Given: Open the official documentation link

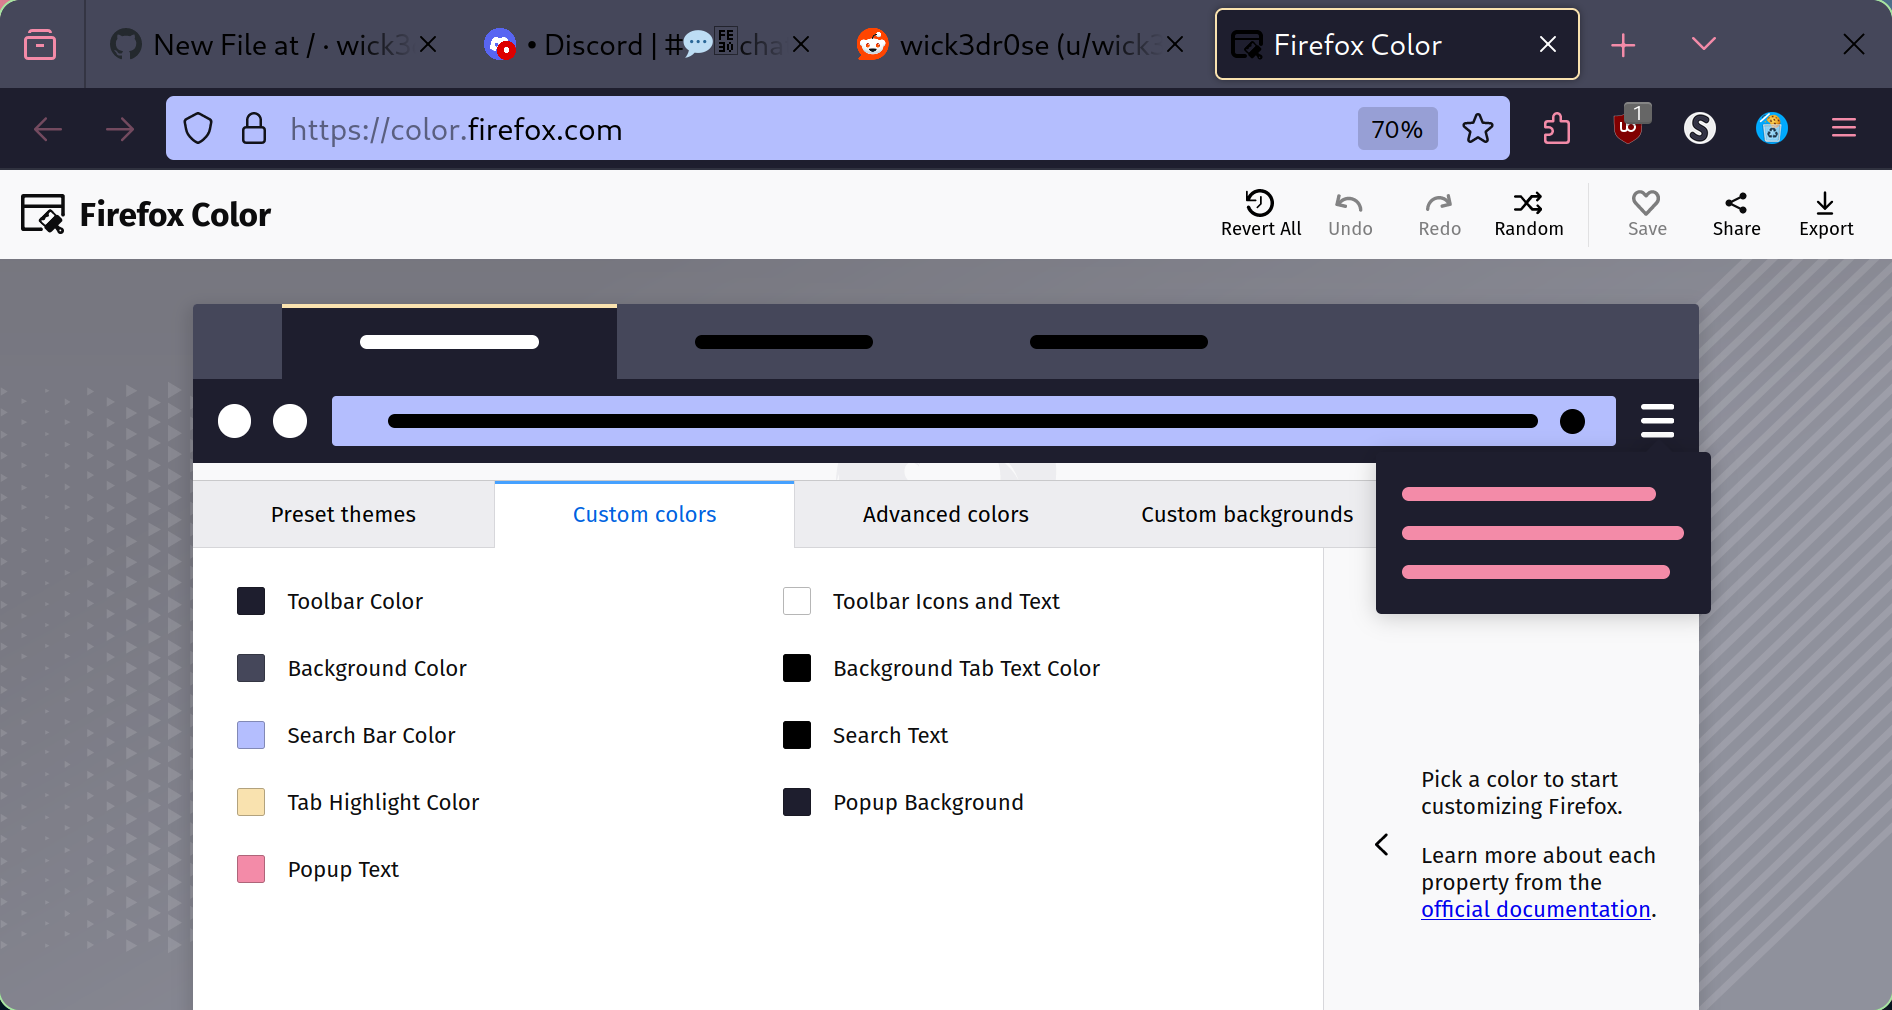Looking at the screenshot, I should (x=1535, y=909).
